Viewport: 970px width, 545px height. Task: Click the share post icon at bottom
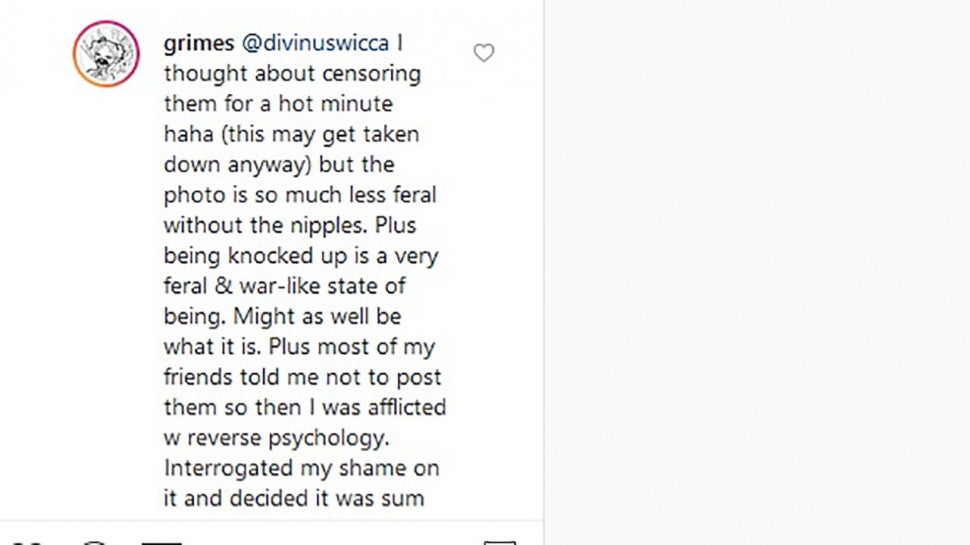160,541
